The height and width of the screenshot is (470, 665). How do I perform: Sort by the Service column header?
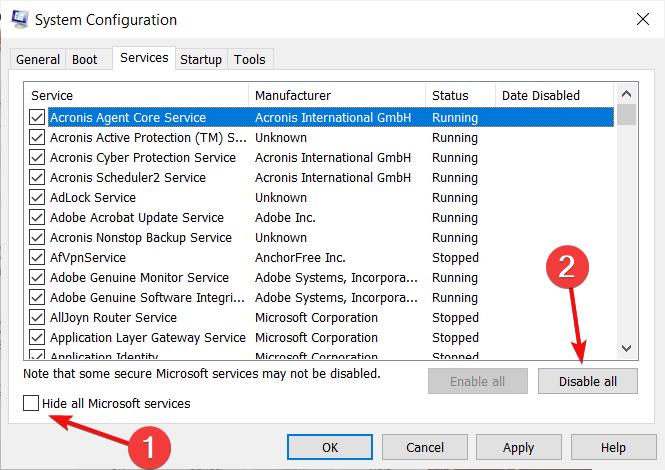[138, 95]
